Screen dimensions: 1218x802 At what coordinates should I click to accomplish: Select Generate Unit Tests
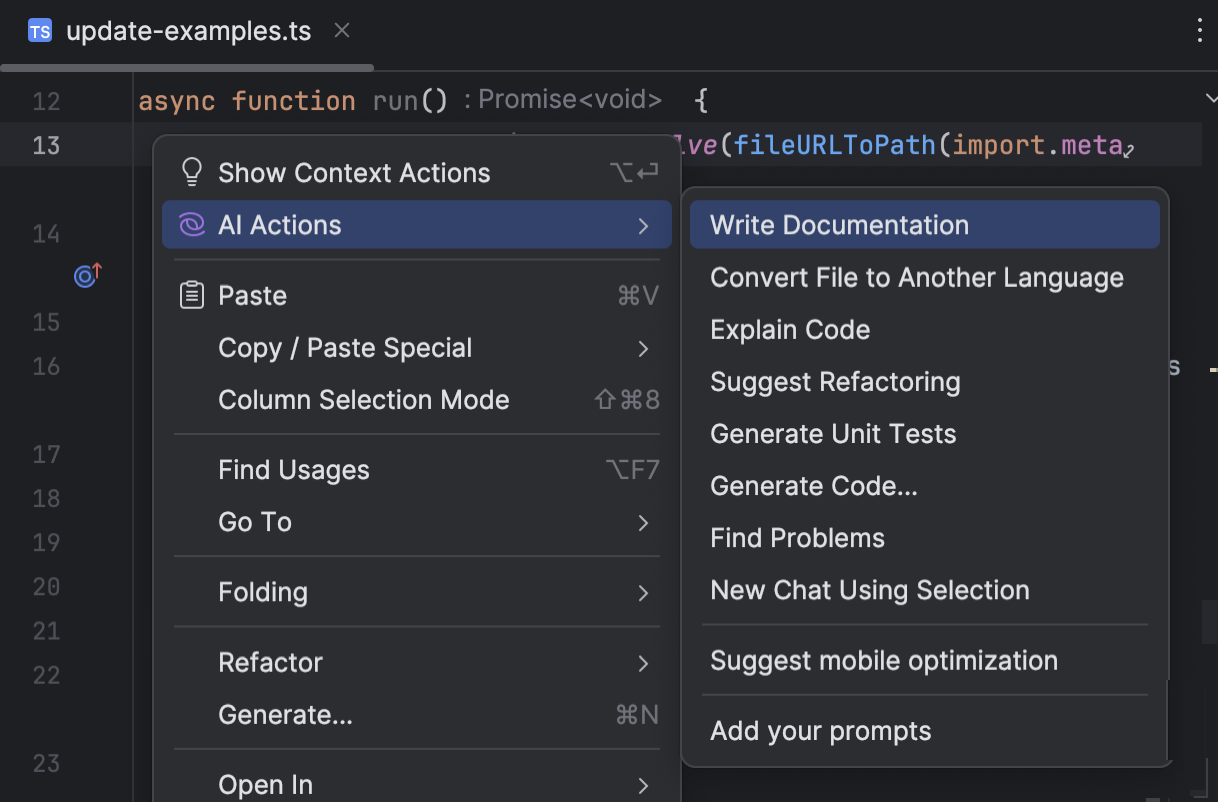tap(833, 434)
